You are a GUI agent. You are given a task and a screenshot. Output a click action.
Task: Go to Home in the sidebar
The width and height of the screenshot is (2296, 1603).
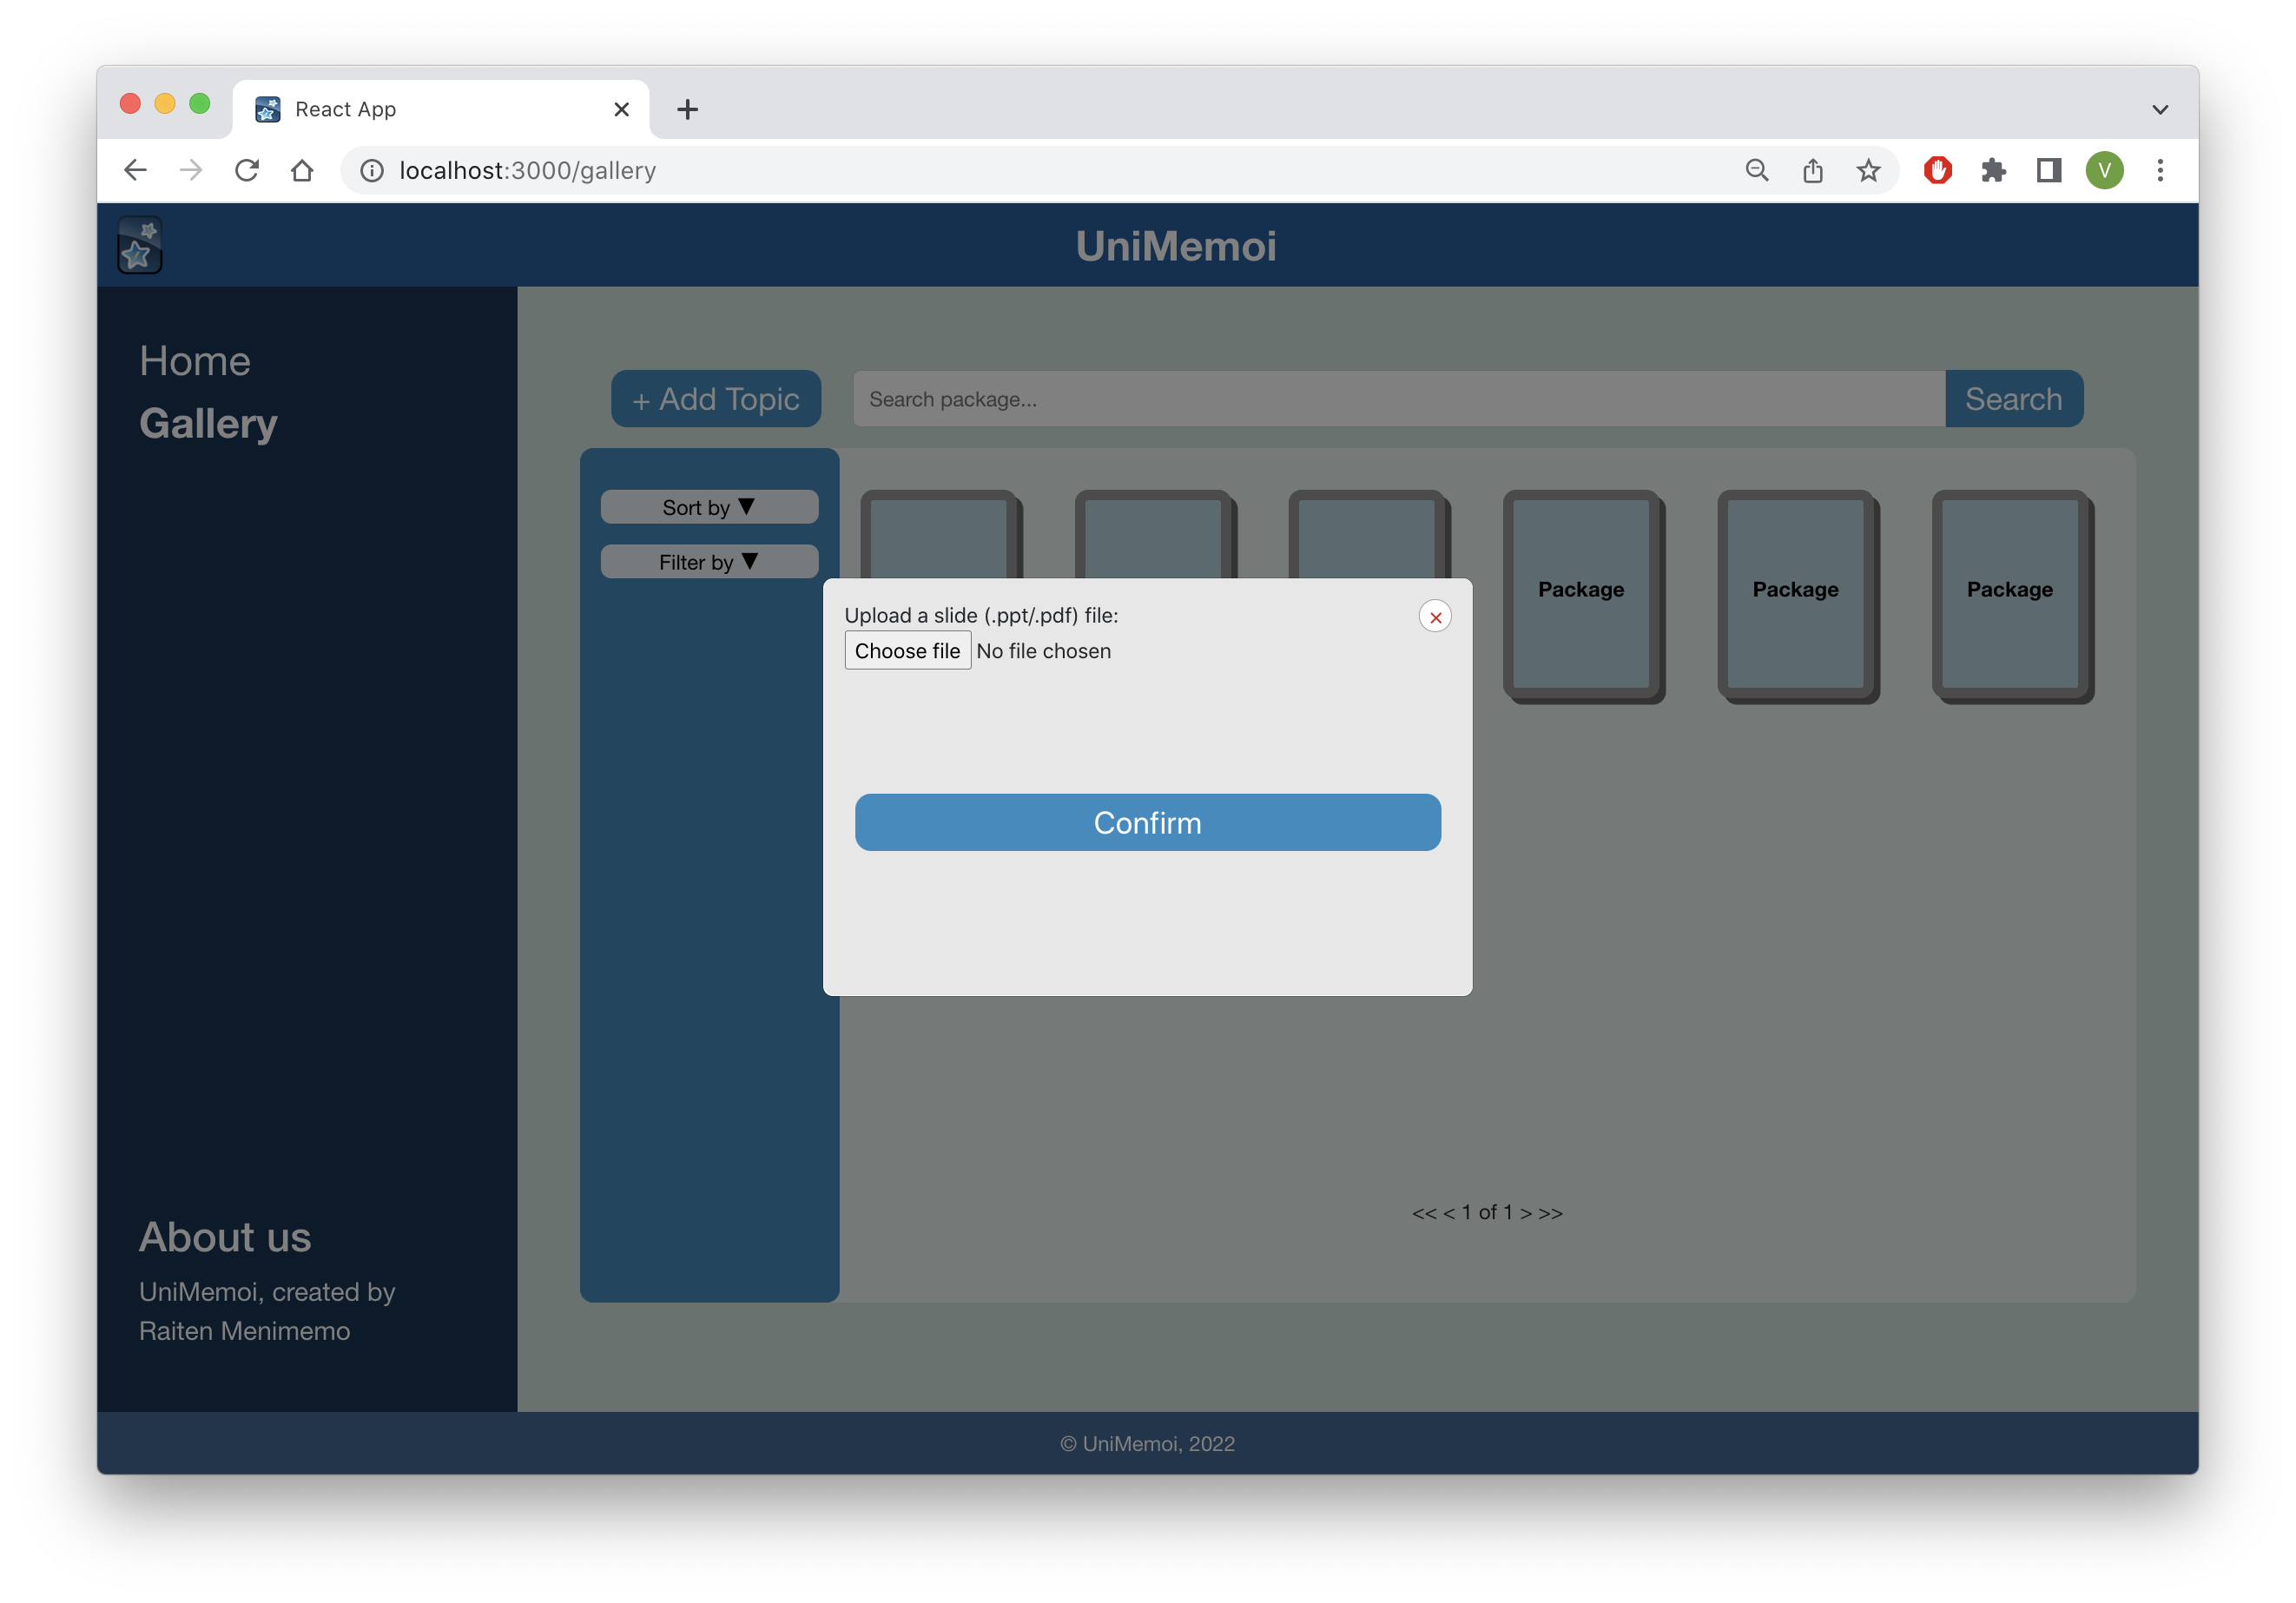(x=195, y=361)
